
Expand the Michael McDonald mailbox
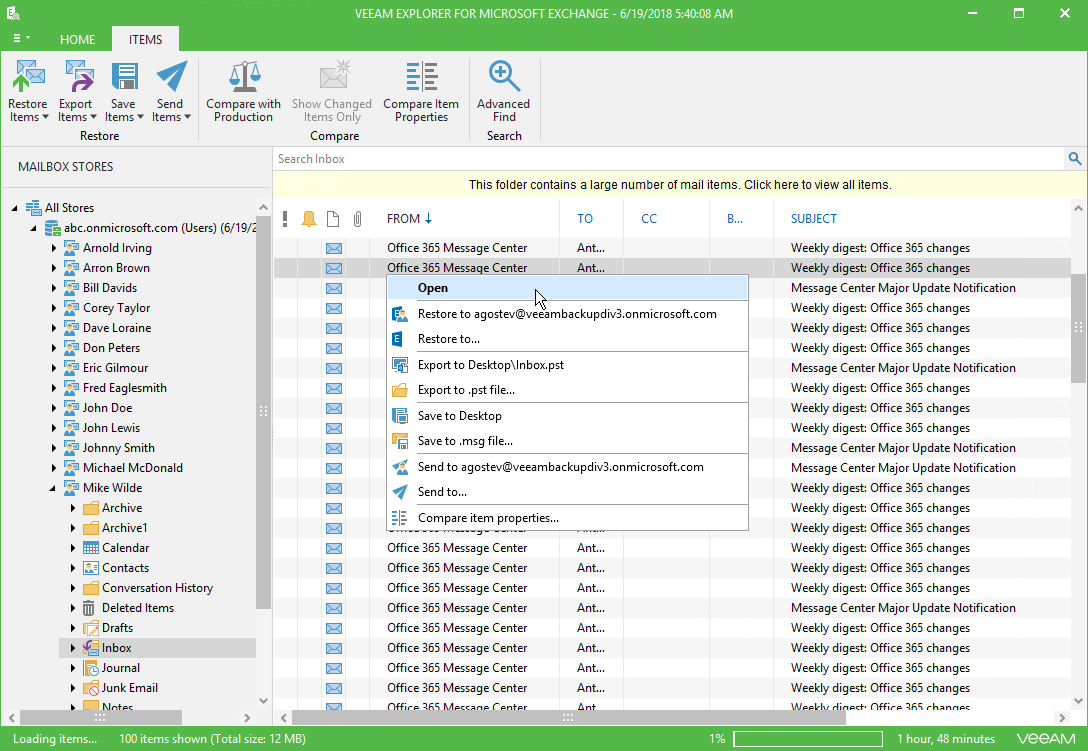click(x=53, y=468)
